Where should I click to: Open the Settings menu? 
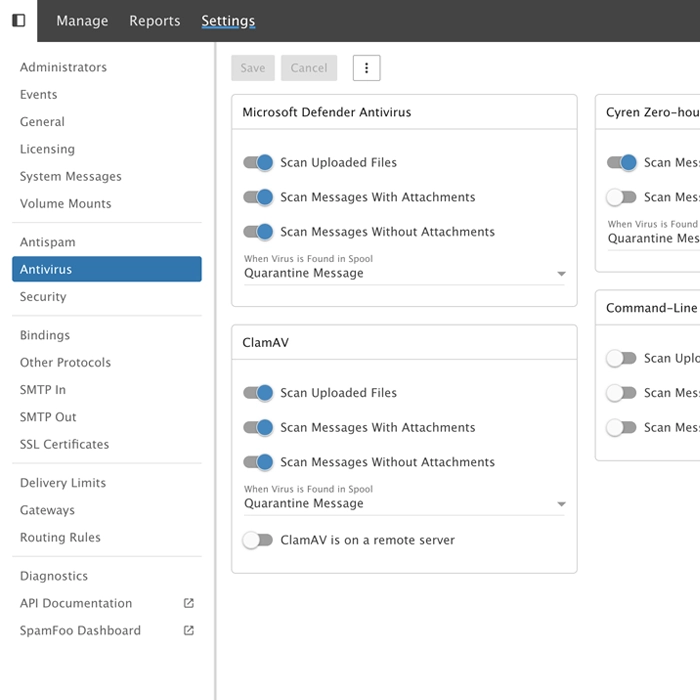coord(228,21)
